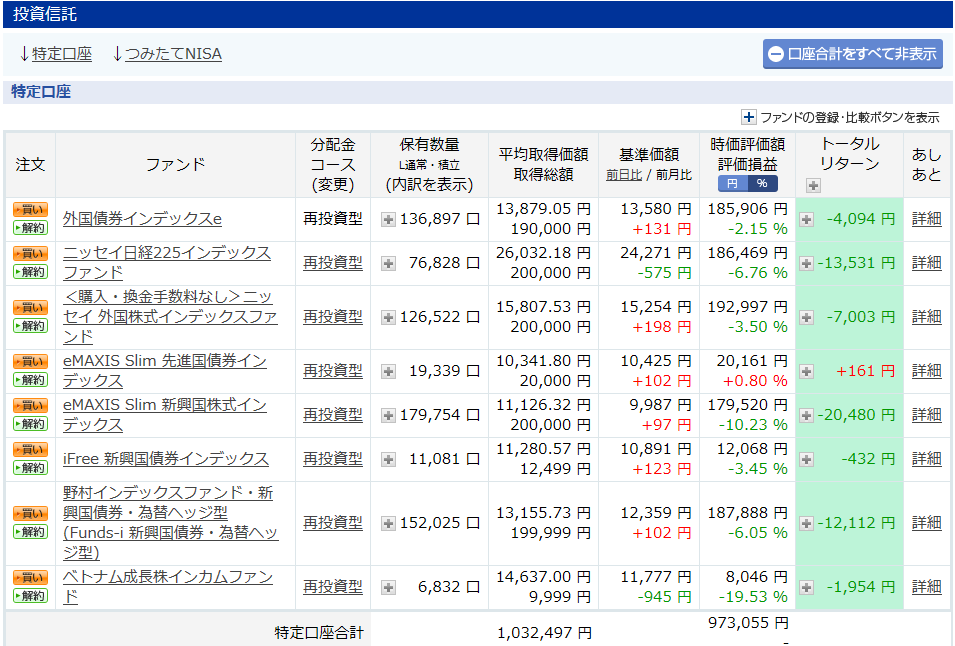955x646 pixels.
Task: Expand holdings breakdown for 76,828口
Action: tap(388, 264)
